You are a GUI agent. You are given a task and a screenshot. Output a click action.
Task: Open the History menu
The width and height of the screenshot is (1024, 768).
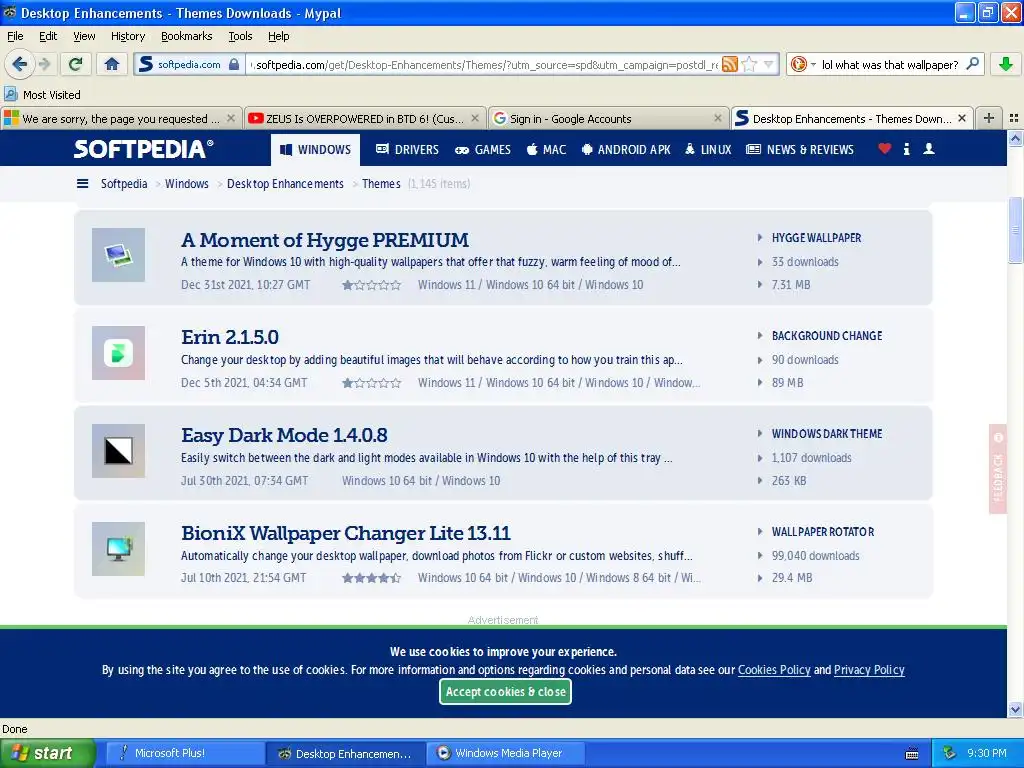click(x=127, y=36)
